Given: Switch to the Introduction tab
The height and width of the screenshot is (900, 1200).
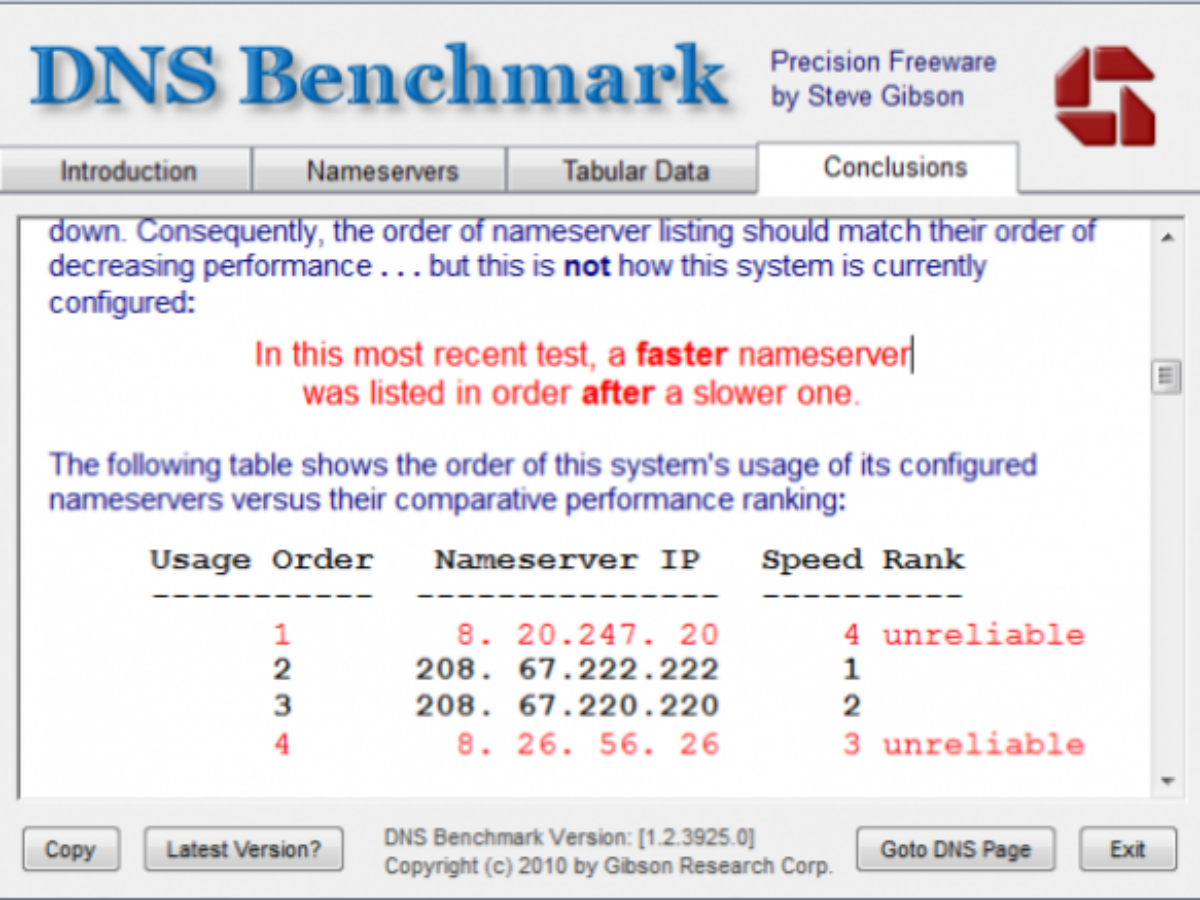Looking at the screenshot, I should click(x=127, y=170).
